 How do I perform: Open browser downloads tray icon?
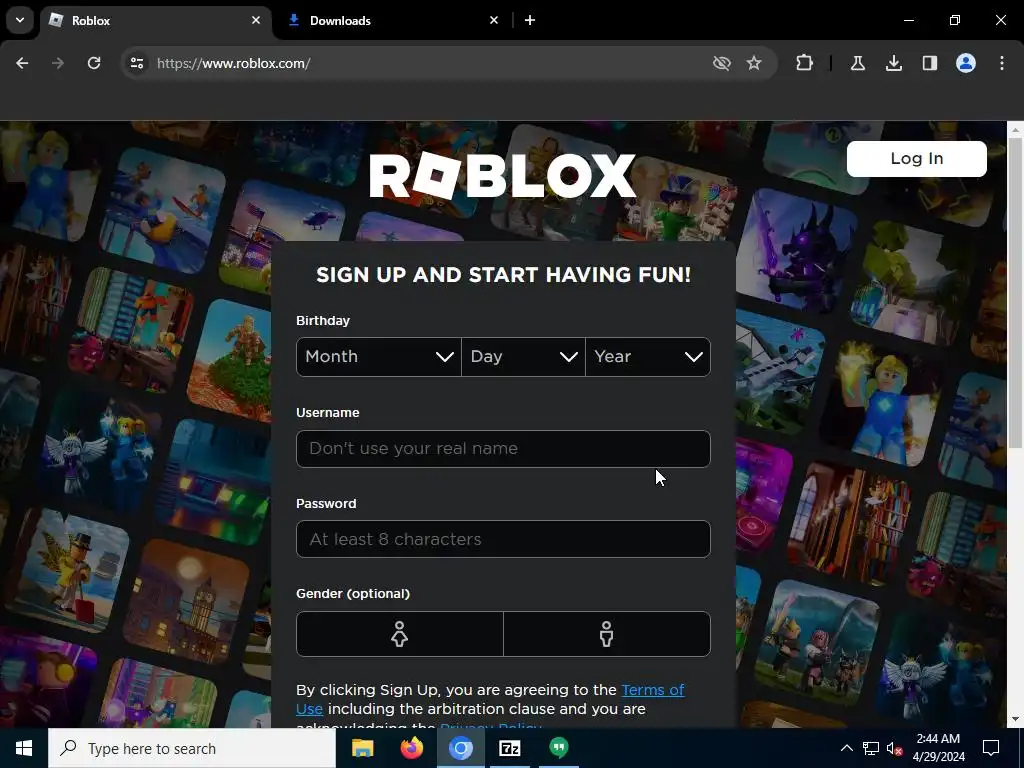point(894,63)
